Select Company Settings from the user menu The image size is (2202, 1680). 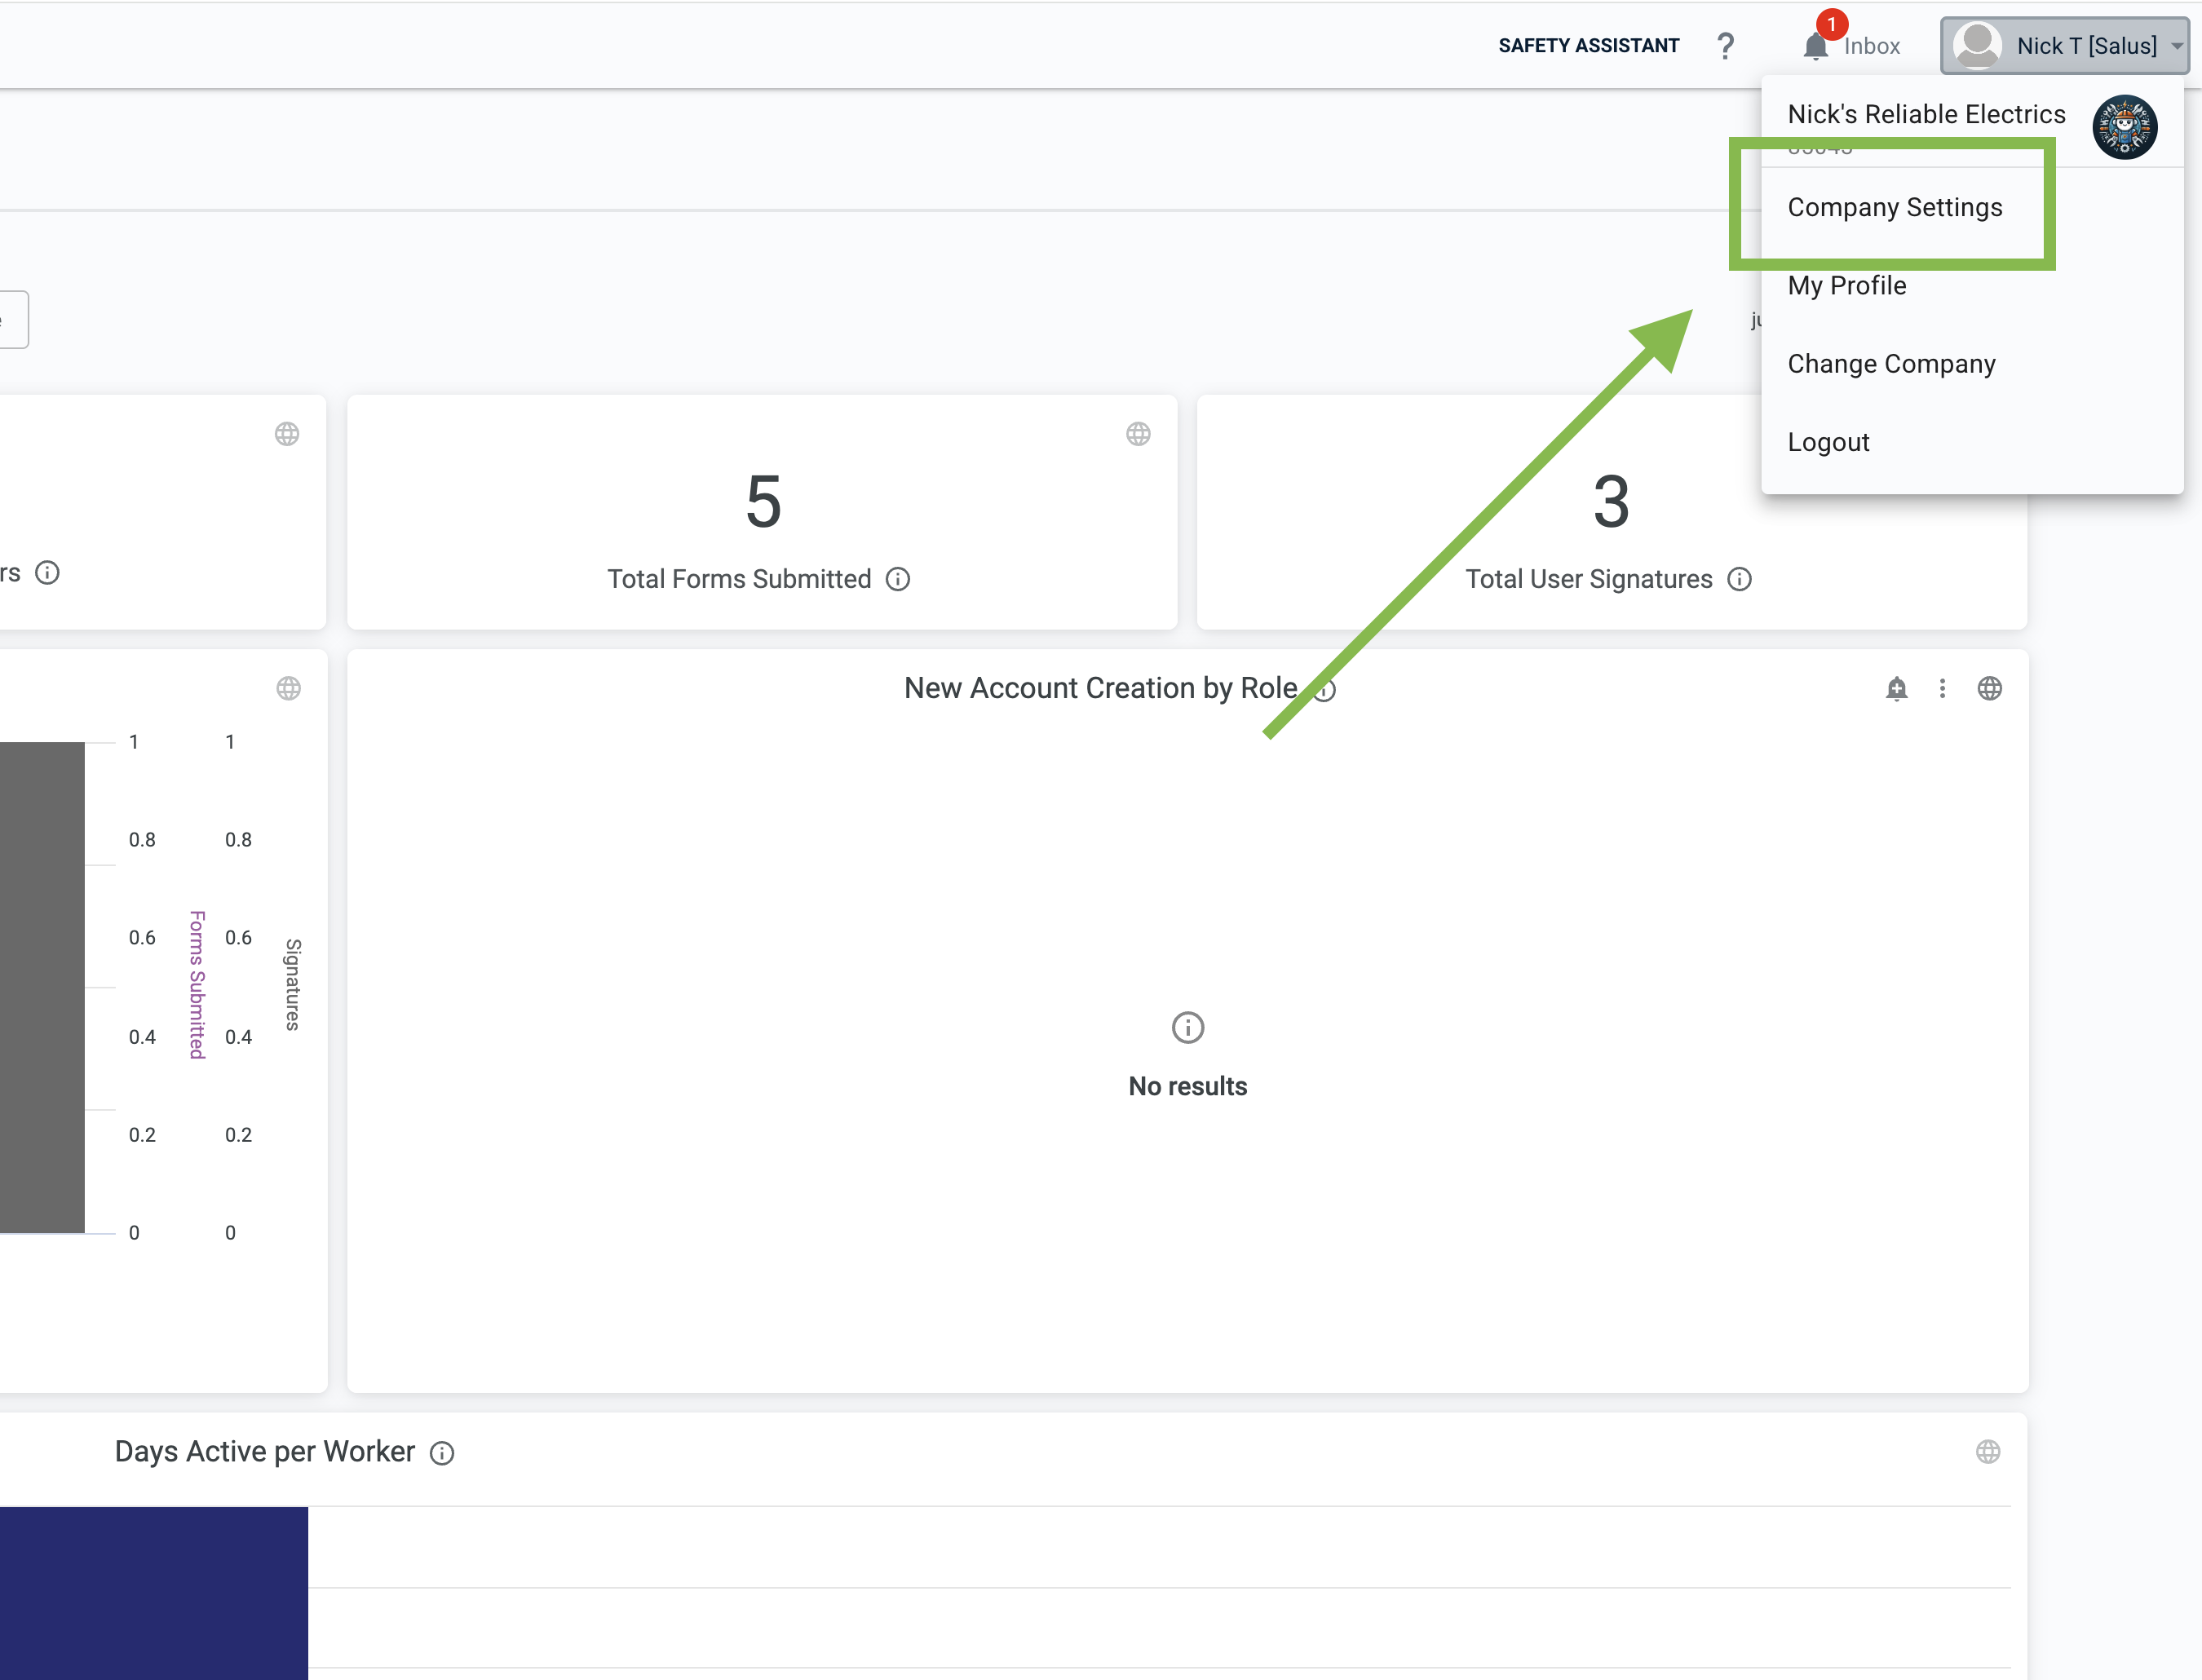pos(1894,207)
